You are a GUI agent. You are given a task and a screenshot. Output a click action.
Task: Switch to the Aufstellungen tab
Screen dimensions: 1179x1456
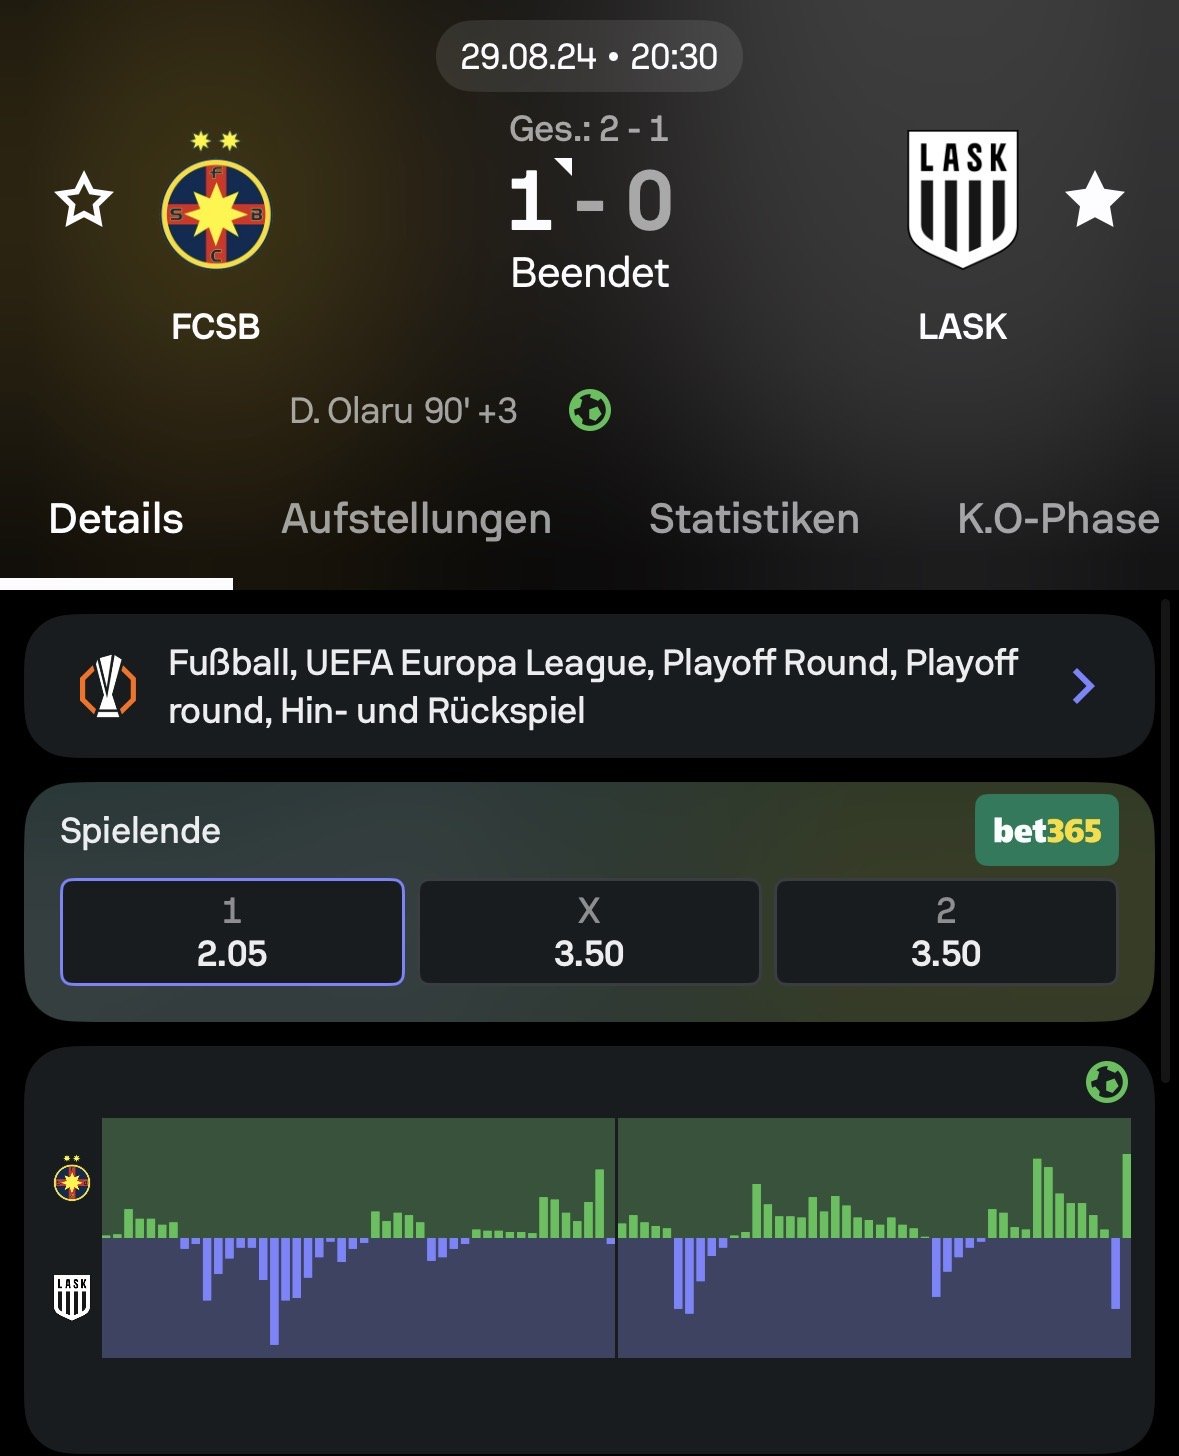tap(416, 519)
